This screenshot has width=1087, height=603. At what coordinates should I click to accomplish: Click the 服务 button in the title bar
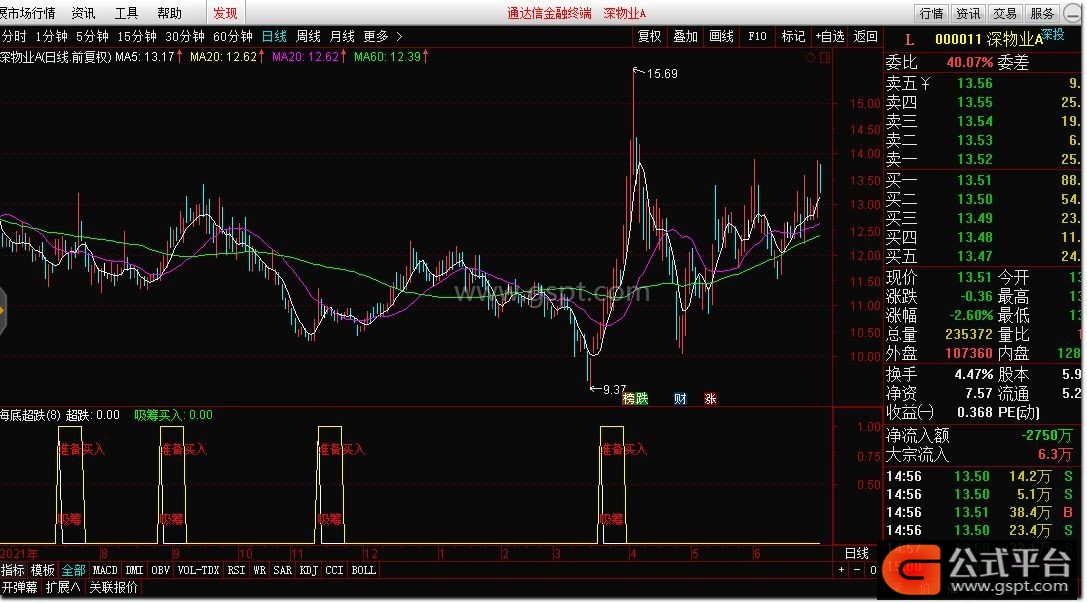click(x=1042, y=13)
